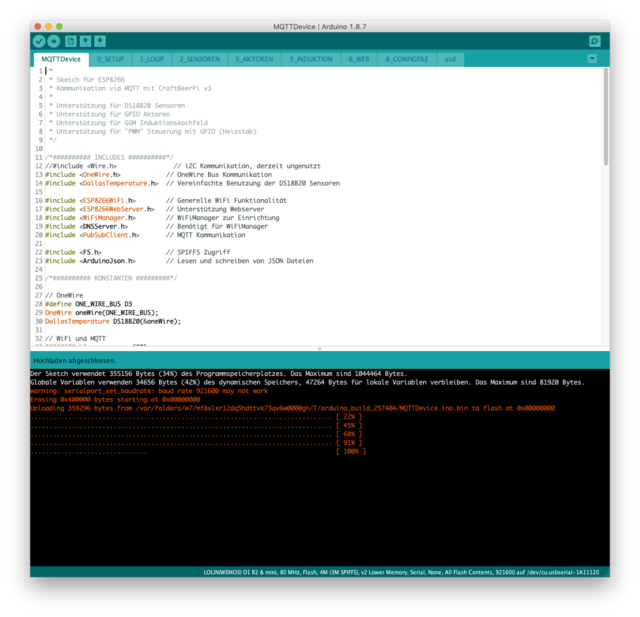Create a new sketch with the New icon

point(71,41)
